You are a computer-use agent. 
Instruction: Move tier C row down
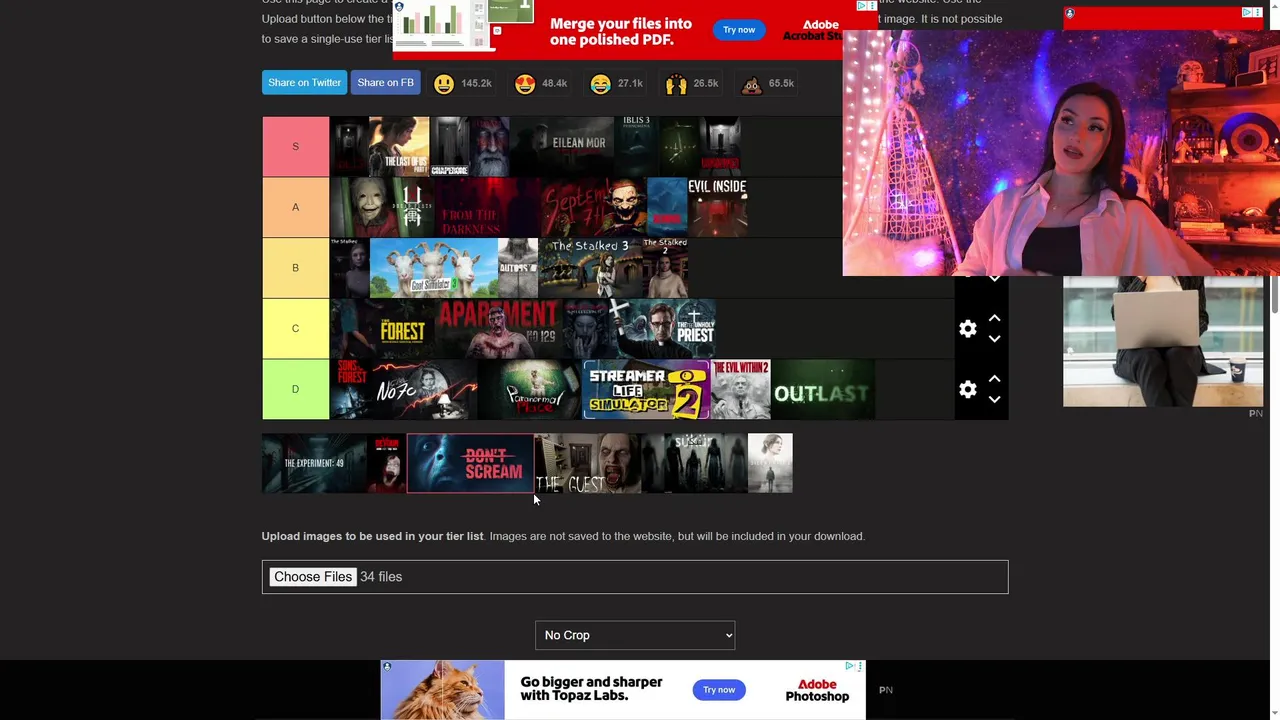pos(994,339)
